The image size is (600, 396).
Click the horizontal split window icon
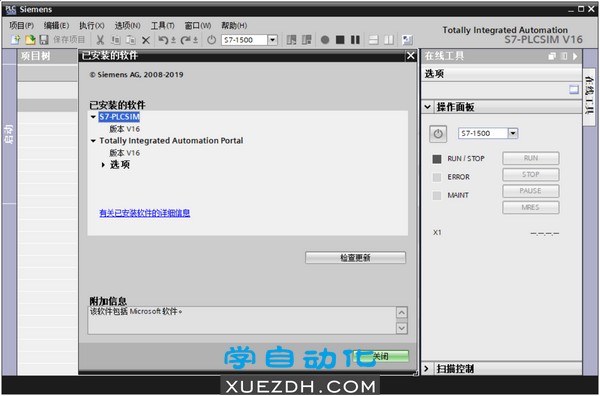click(374, 40)
